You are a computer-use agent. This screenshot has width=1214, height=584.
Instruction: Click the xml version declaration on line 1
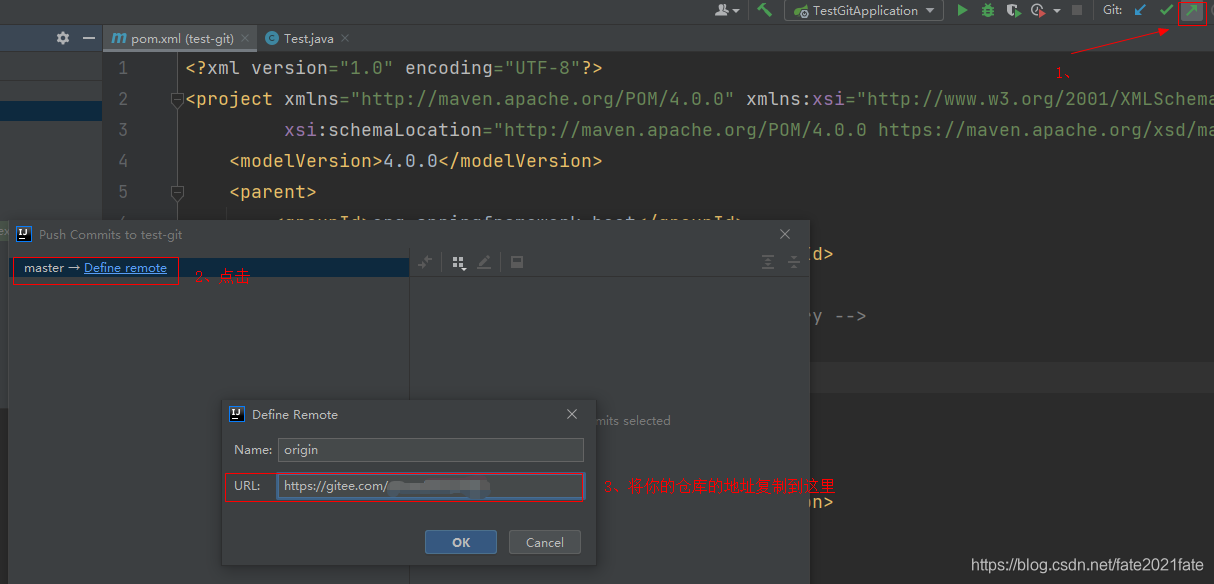click(x=394, y=68)
